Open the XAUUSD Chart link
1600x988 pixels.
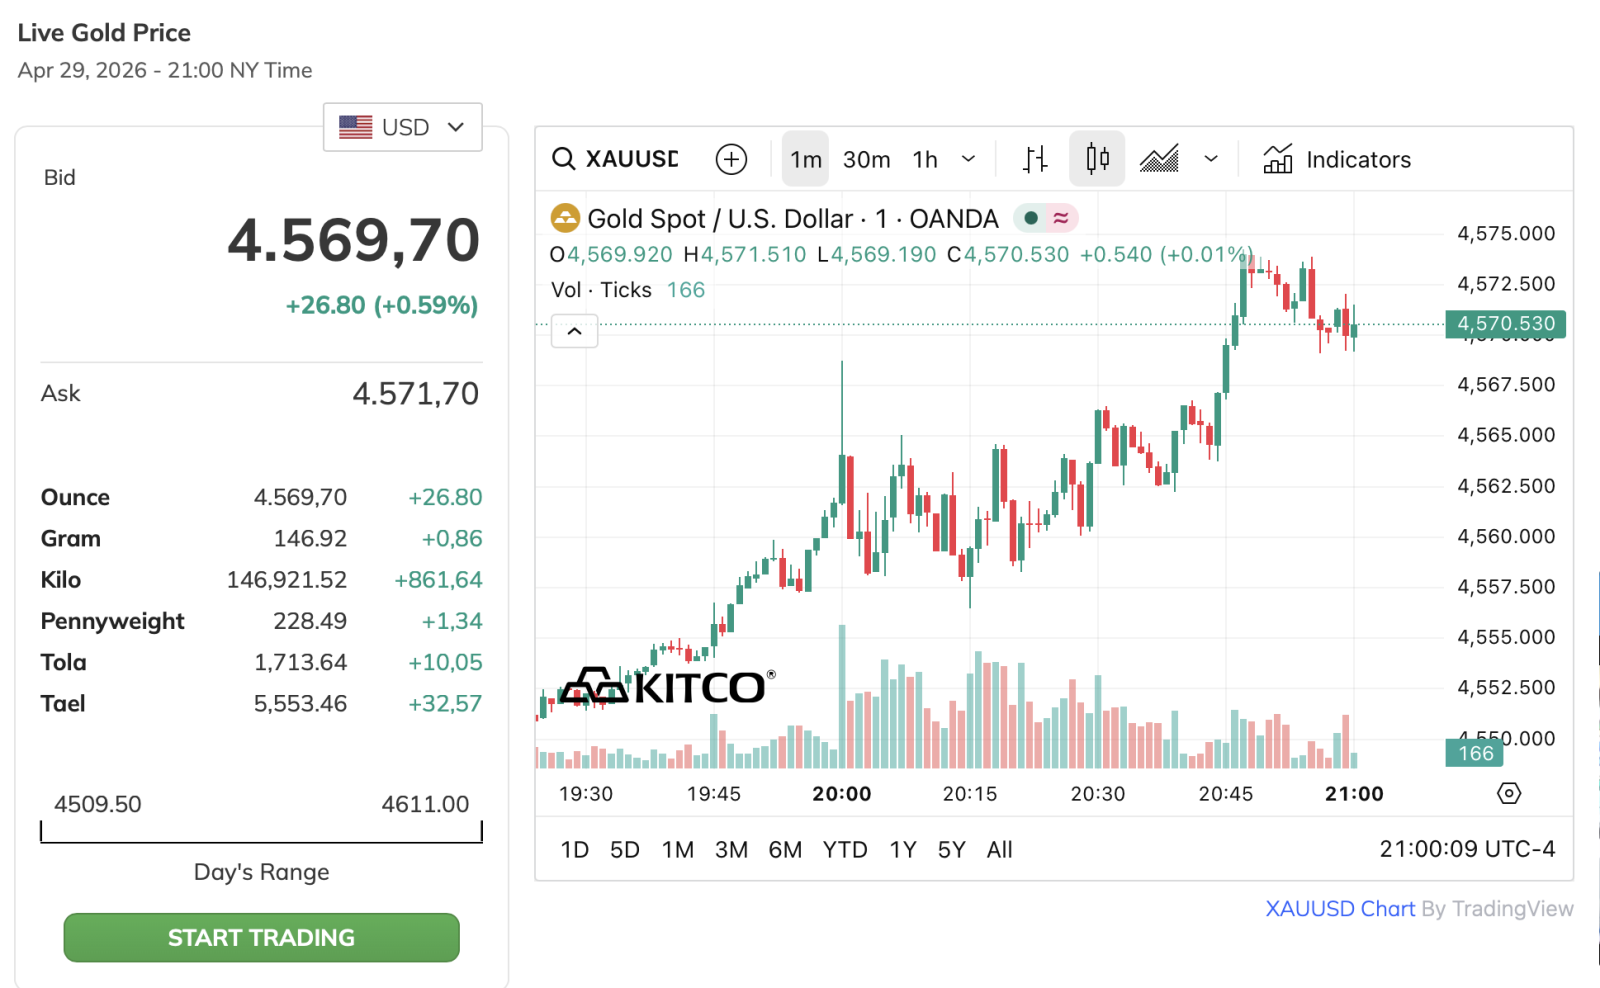pos(1340,909)
